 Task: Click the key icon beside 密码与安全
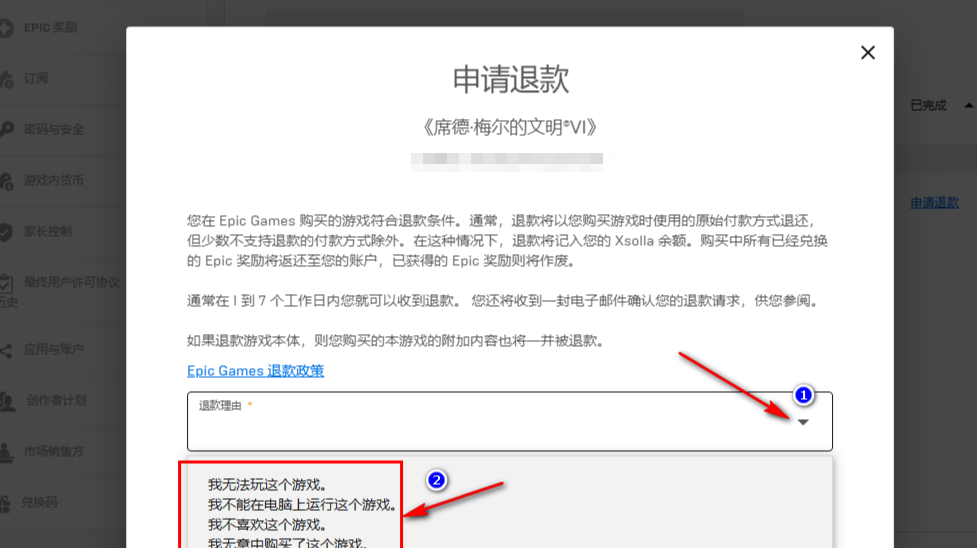click(6, 130)
